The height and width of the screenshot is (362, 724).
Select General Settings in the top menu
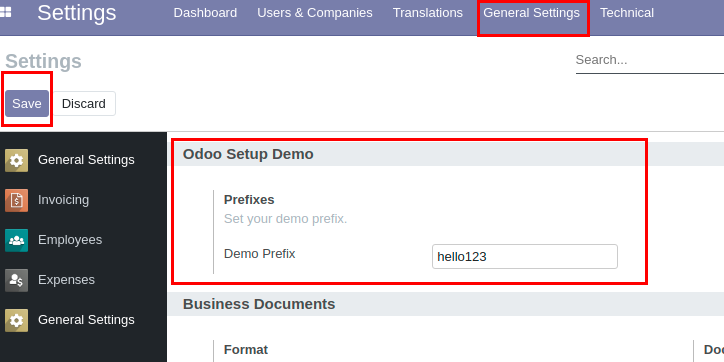[531, 13]
